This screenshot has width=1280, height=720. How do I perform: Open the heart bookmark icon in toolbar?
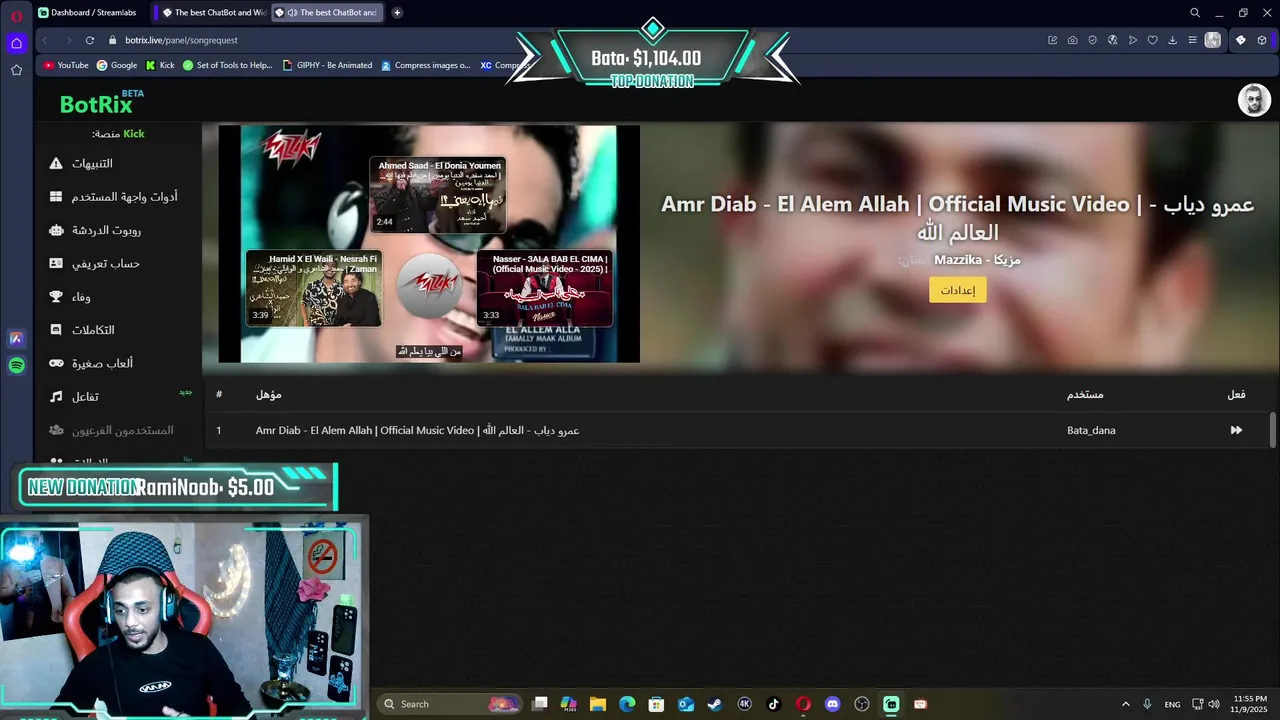coord(1152,40)
